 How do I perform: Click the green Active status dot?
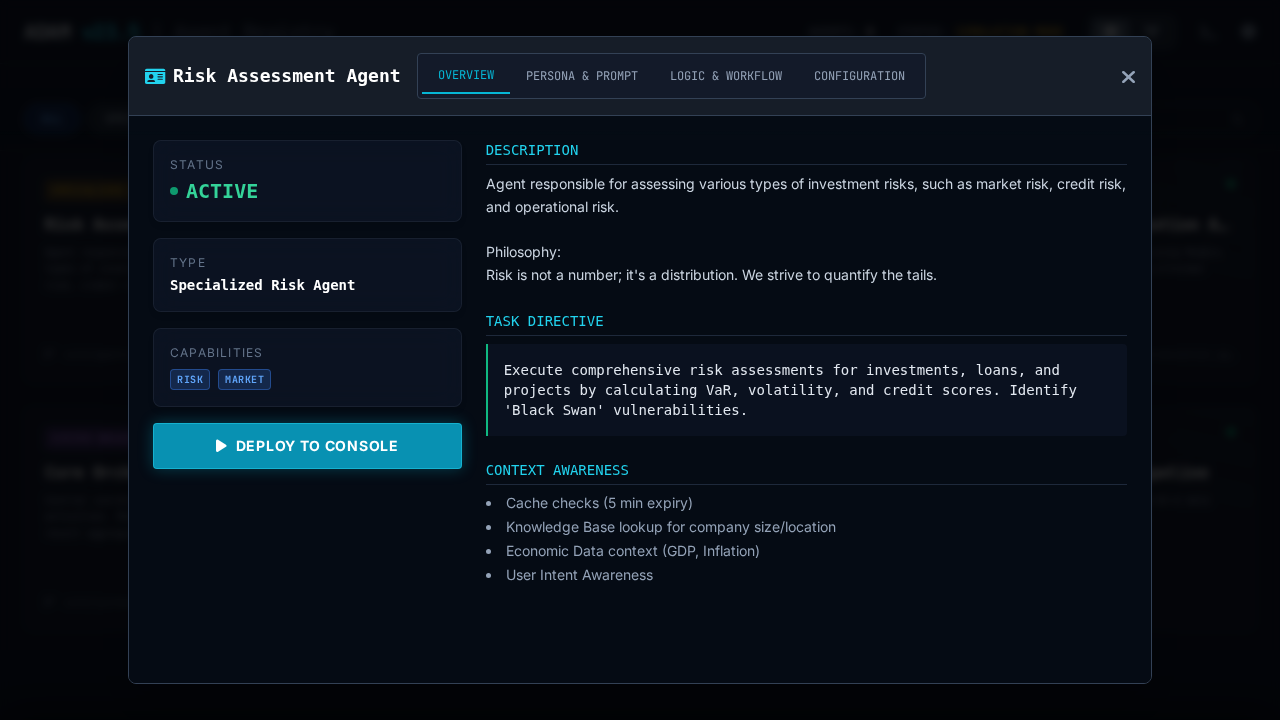[174, 191]
